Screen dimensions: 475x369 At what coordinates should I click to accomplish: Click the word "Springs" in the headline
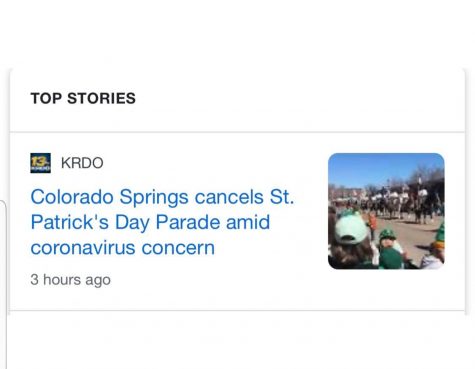[x=154, y=198]
